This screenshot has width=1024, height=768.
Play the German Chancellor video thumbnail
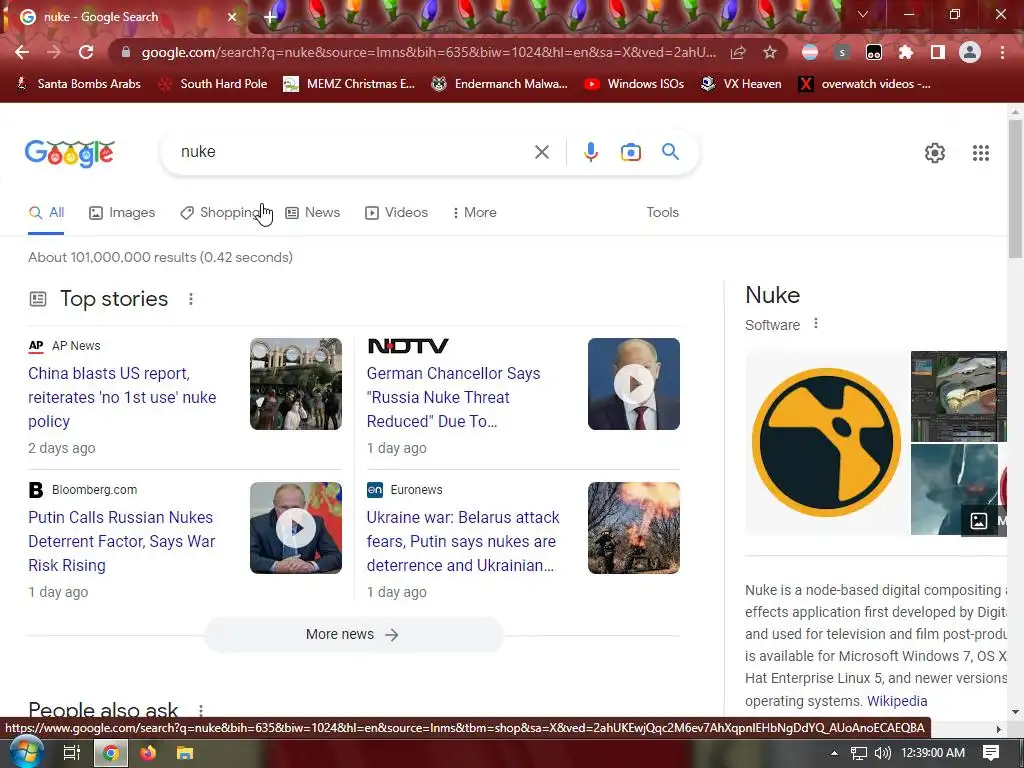pyautogui.click(x=633, y=384)
